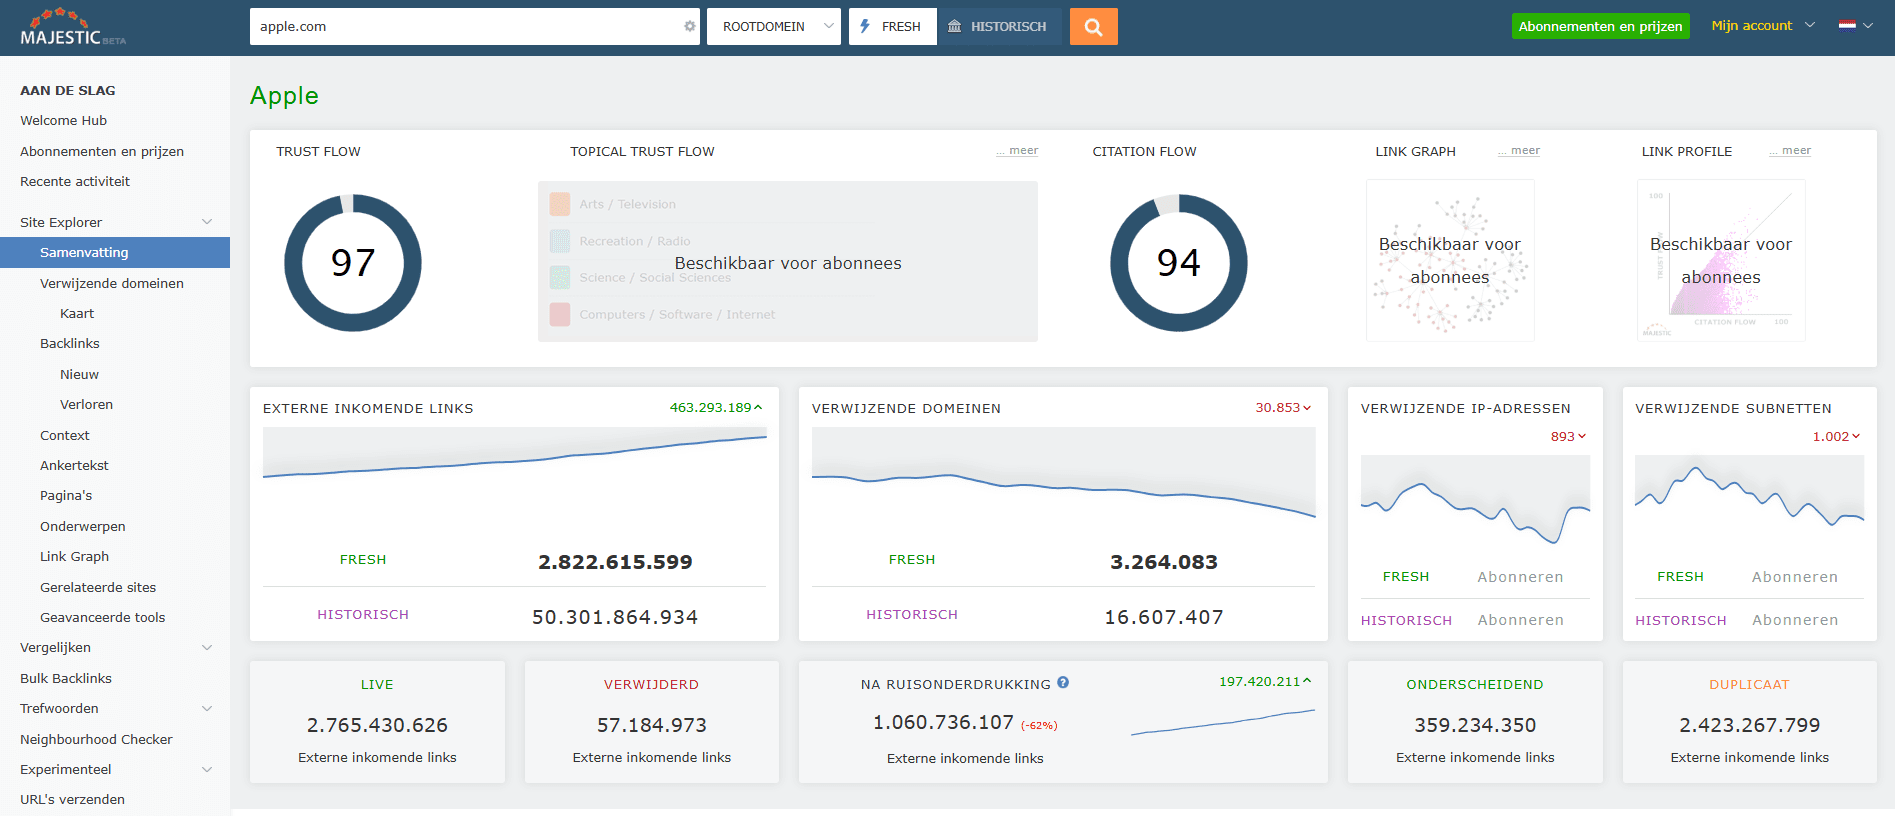1895x816 pixels.
Task: Click the orange search magnifier button
Action: (1093, 27)
